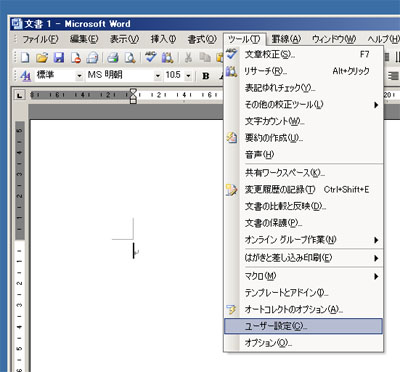Expand the その他の校正ツール submenu arrow
This screenshot has width=400, height=372.
376,105
